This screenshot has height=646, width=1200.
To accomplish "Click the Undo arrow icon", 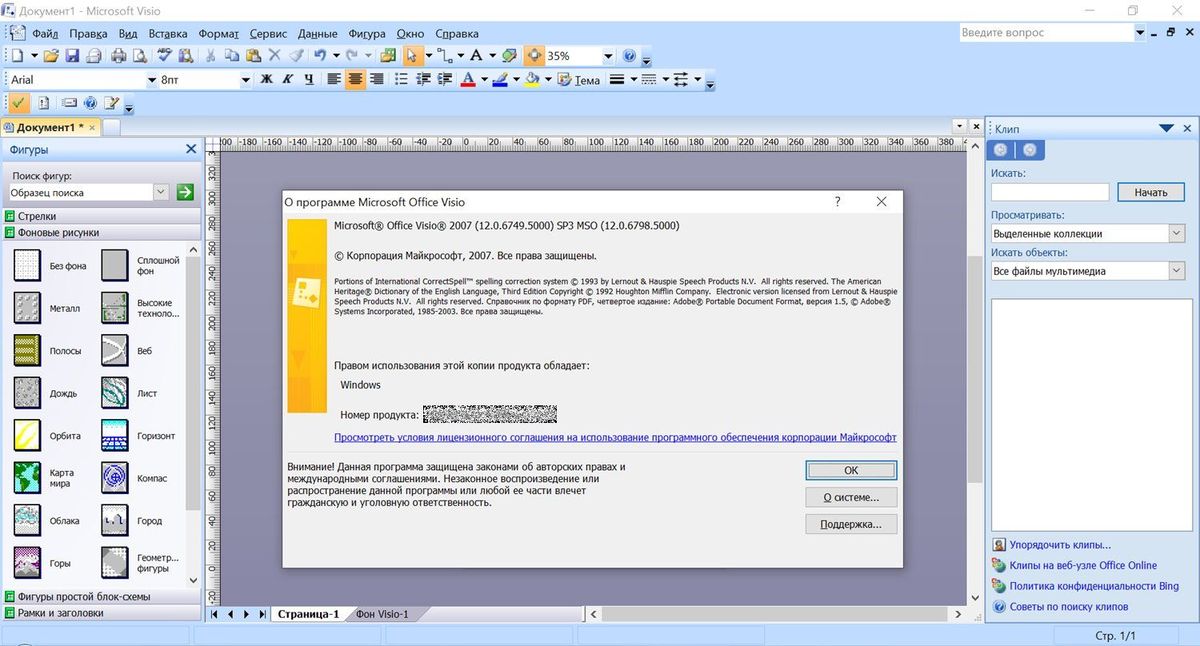I will 320,56.
